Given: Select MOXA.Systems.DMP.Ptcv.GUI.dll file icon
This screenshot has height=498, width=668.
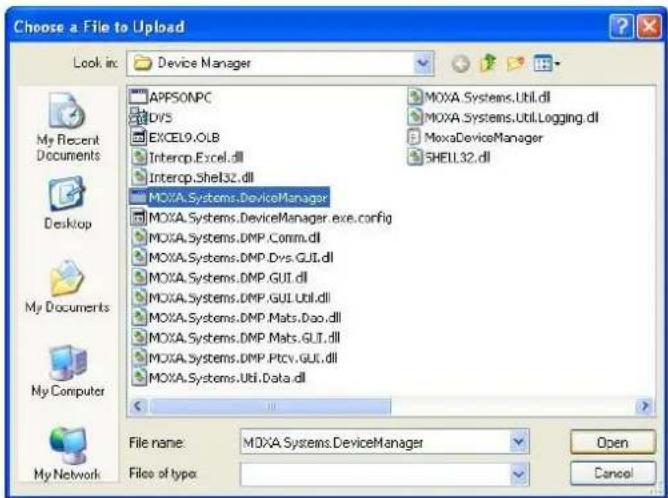Looking at the screenshot, I should pyautogui.click(x=139, y=357).
